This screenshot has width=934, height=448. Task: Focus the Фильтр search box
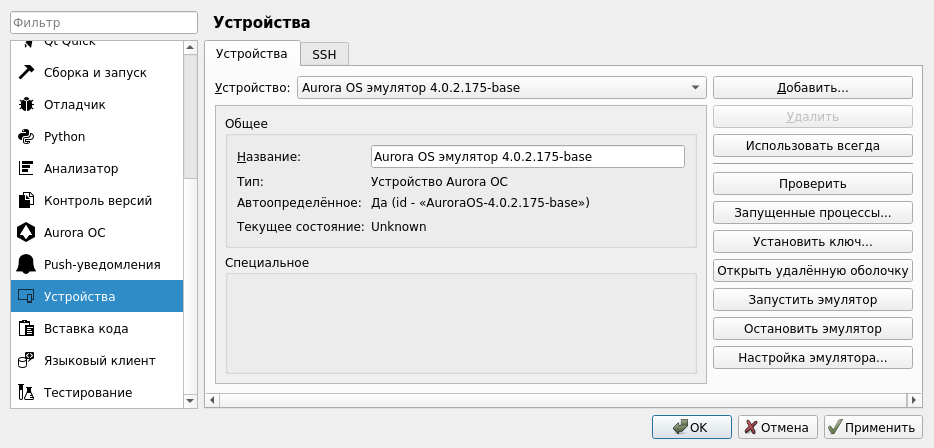[x=105, y=22]
